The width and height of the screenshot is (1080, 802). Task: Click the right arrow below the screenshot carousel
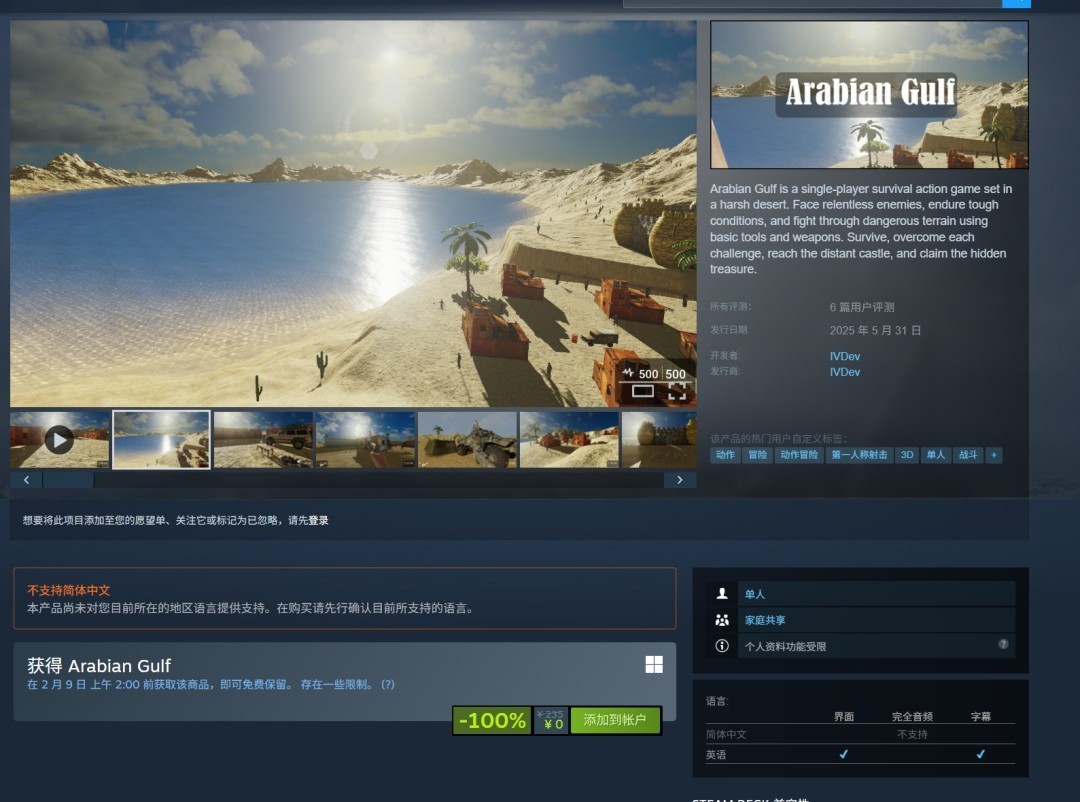(680, 479)
